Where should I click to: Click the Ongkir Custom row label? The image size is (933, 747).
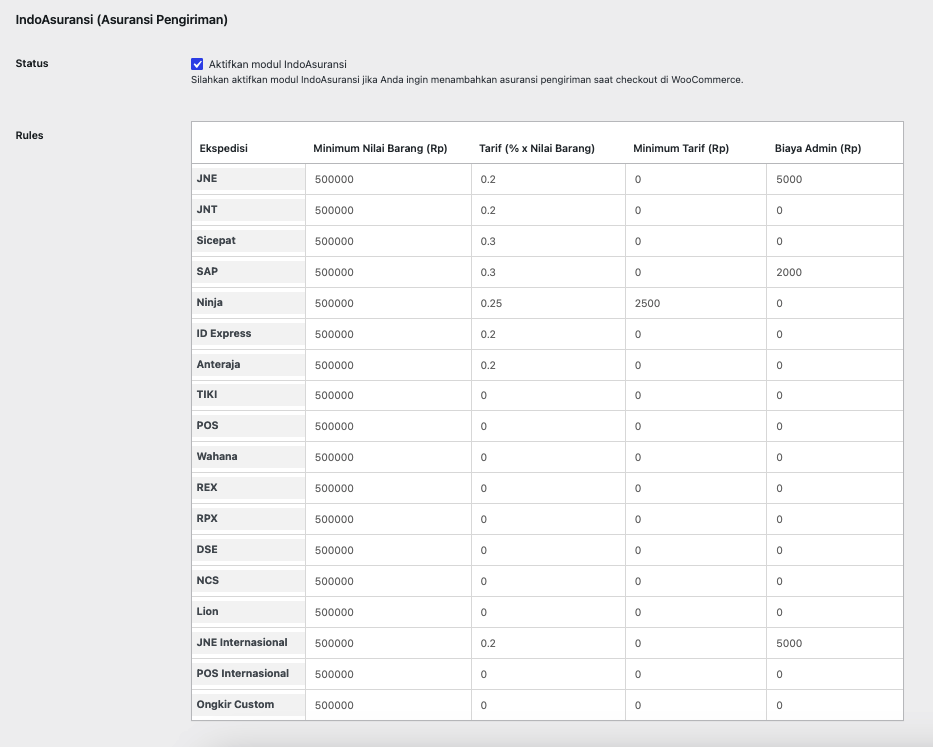(235, 704)
